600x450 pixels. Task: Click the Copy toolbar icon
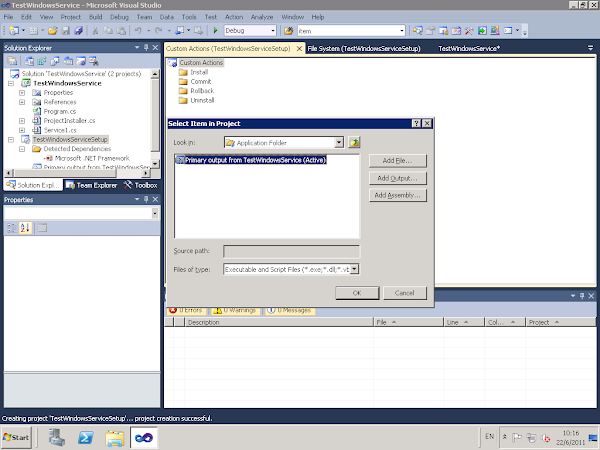pos(108,31)
